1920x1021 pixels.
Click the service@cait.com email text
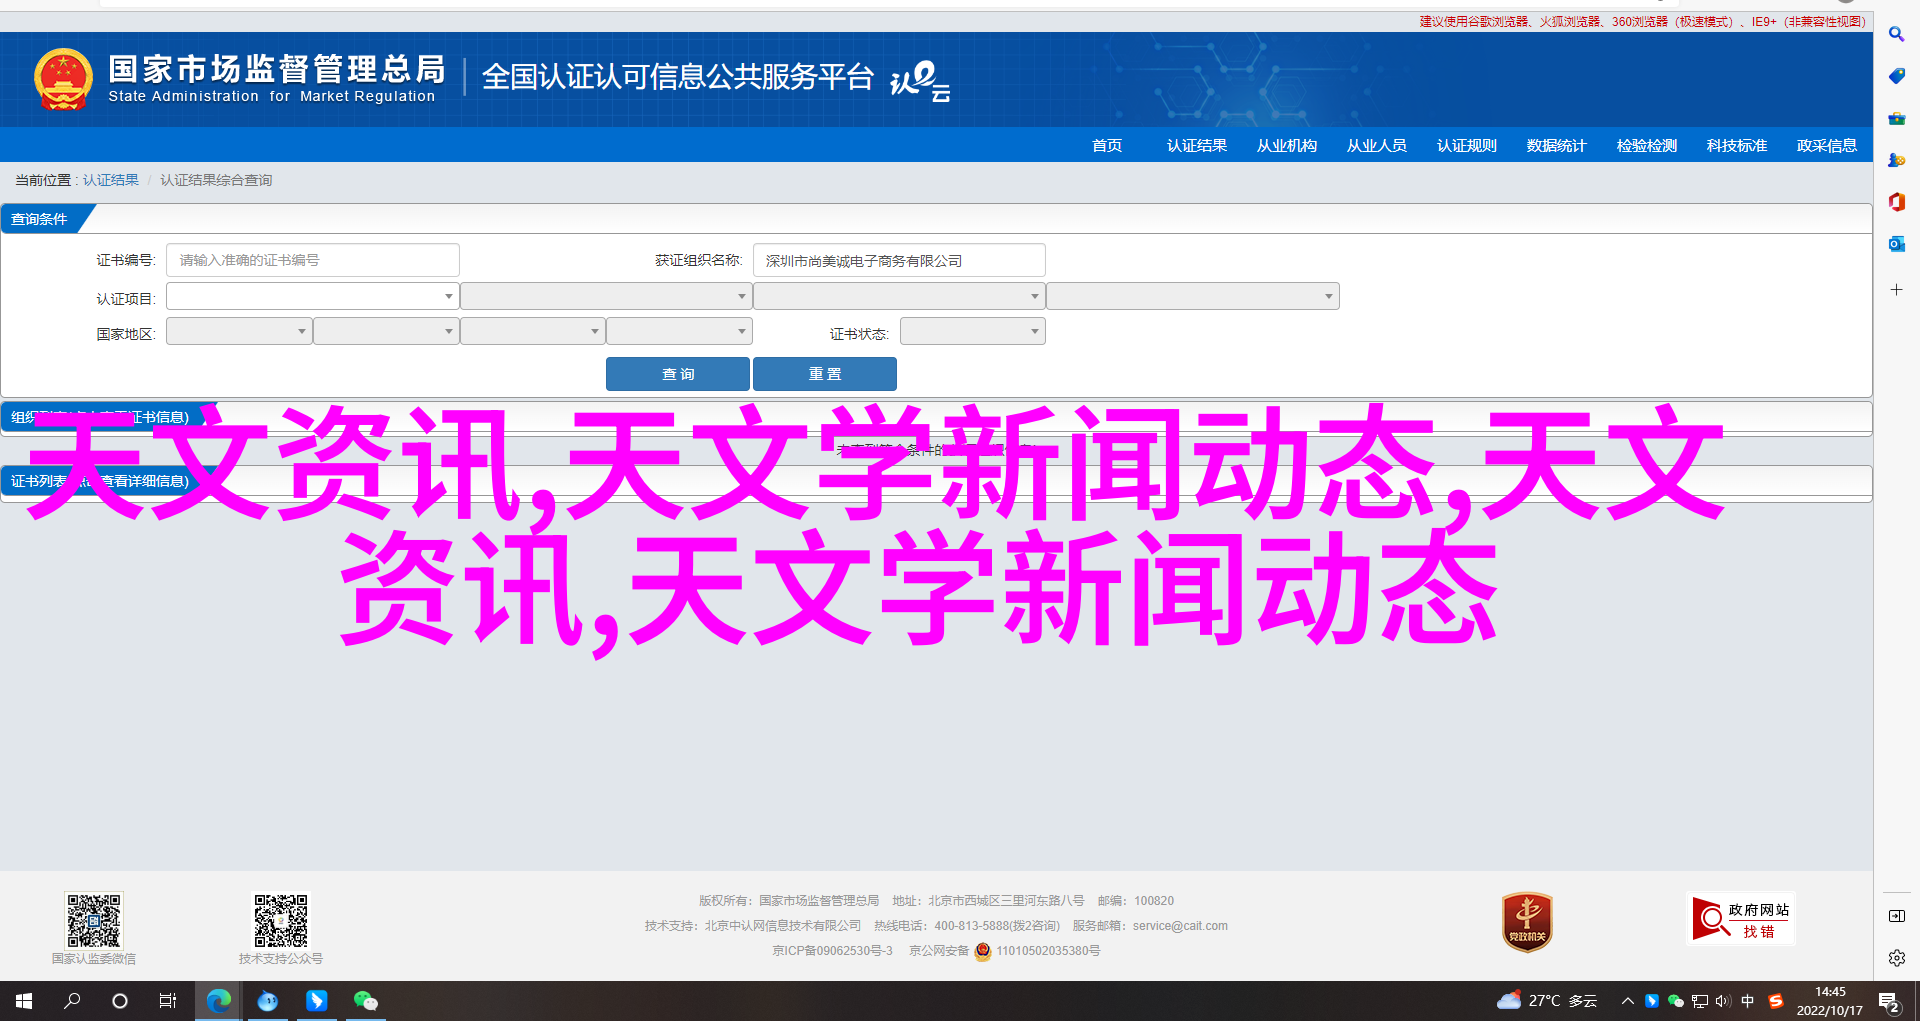coord(1180,926)
